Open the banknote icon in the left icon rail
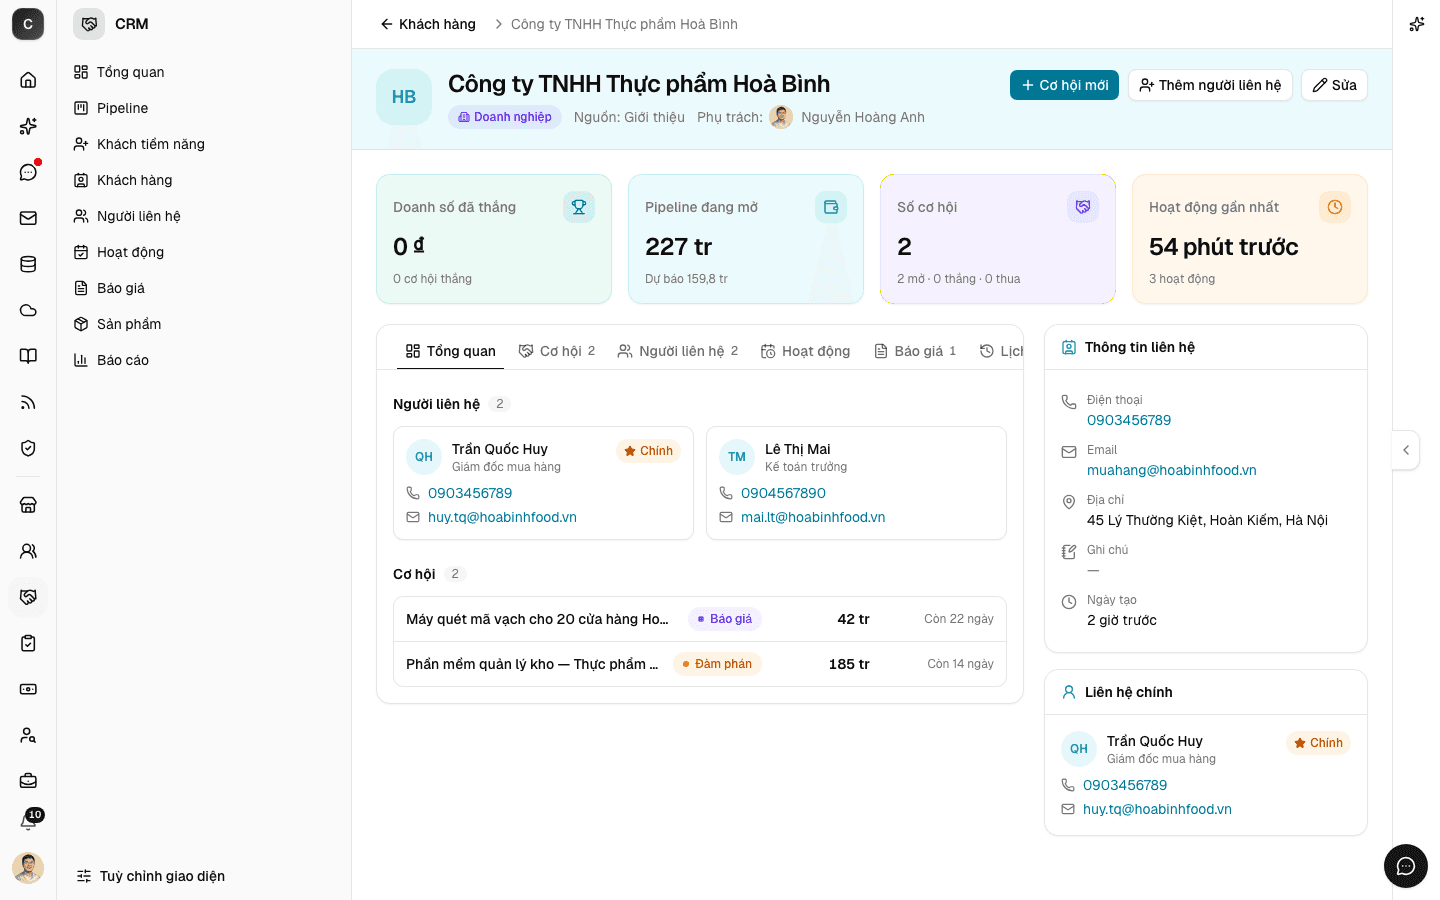The height and width of the screenshot is (900, 1440). (28, 689)
